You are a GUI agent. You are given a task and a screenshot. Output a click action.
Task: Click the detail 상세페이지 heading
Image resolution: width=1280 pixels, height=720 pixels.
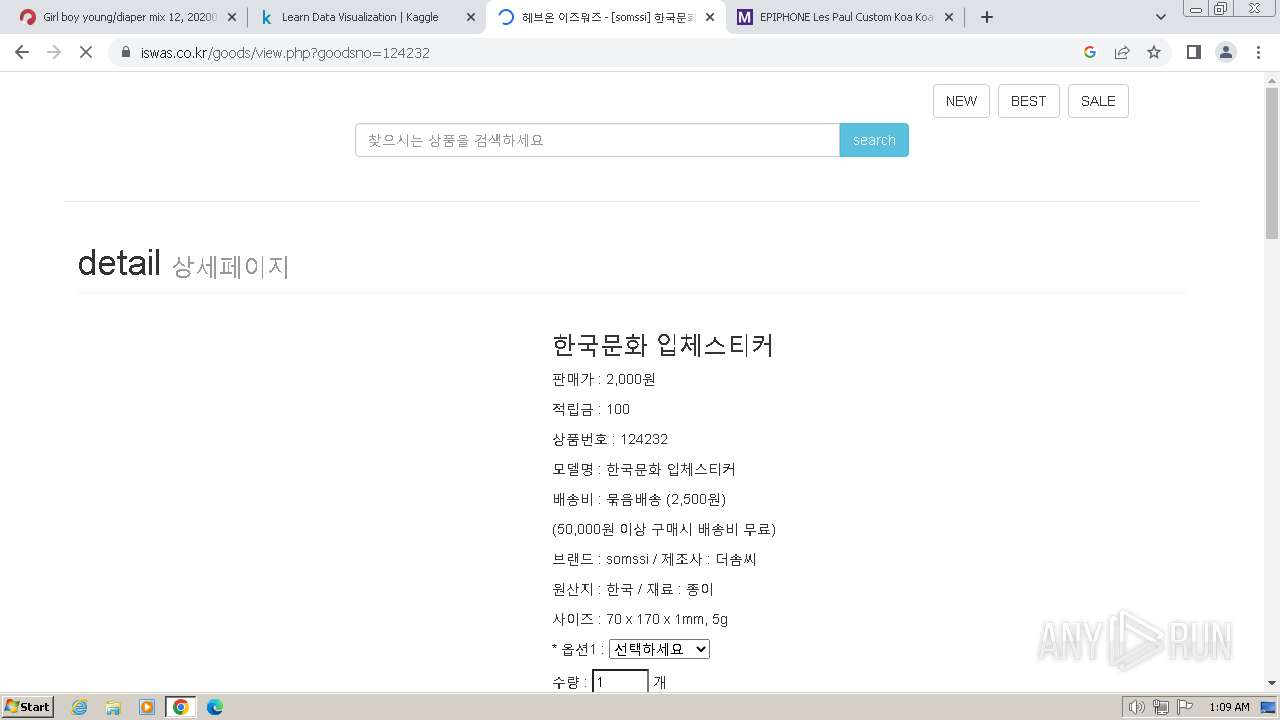[183, 264]
